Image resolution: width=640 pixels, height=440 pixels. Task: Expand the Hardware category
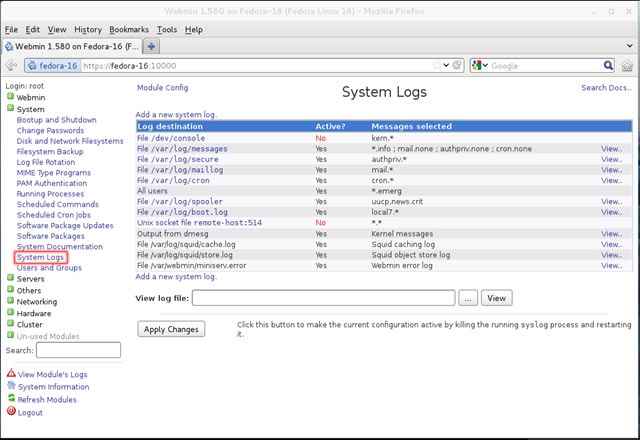[10, 312]
